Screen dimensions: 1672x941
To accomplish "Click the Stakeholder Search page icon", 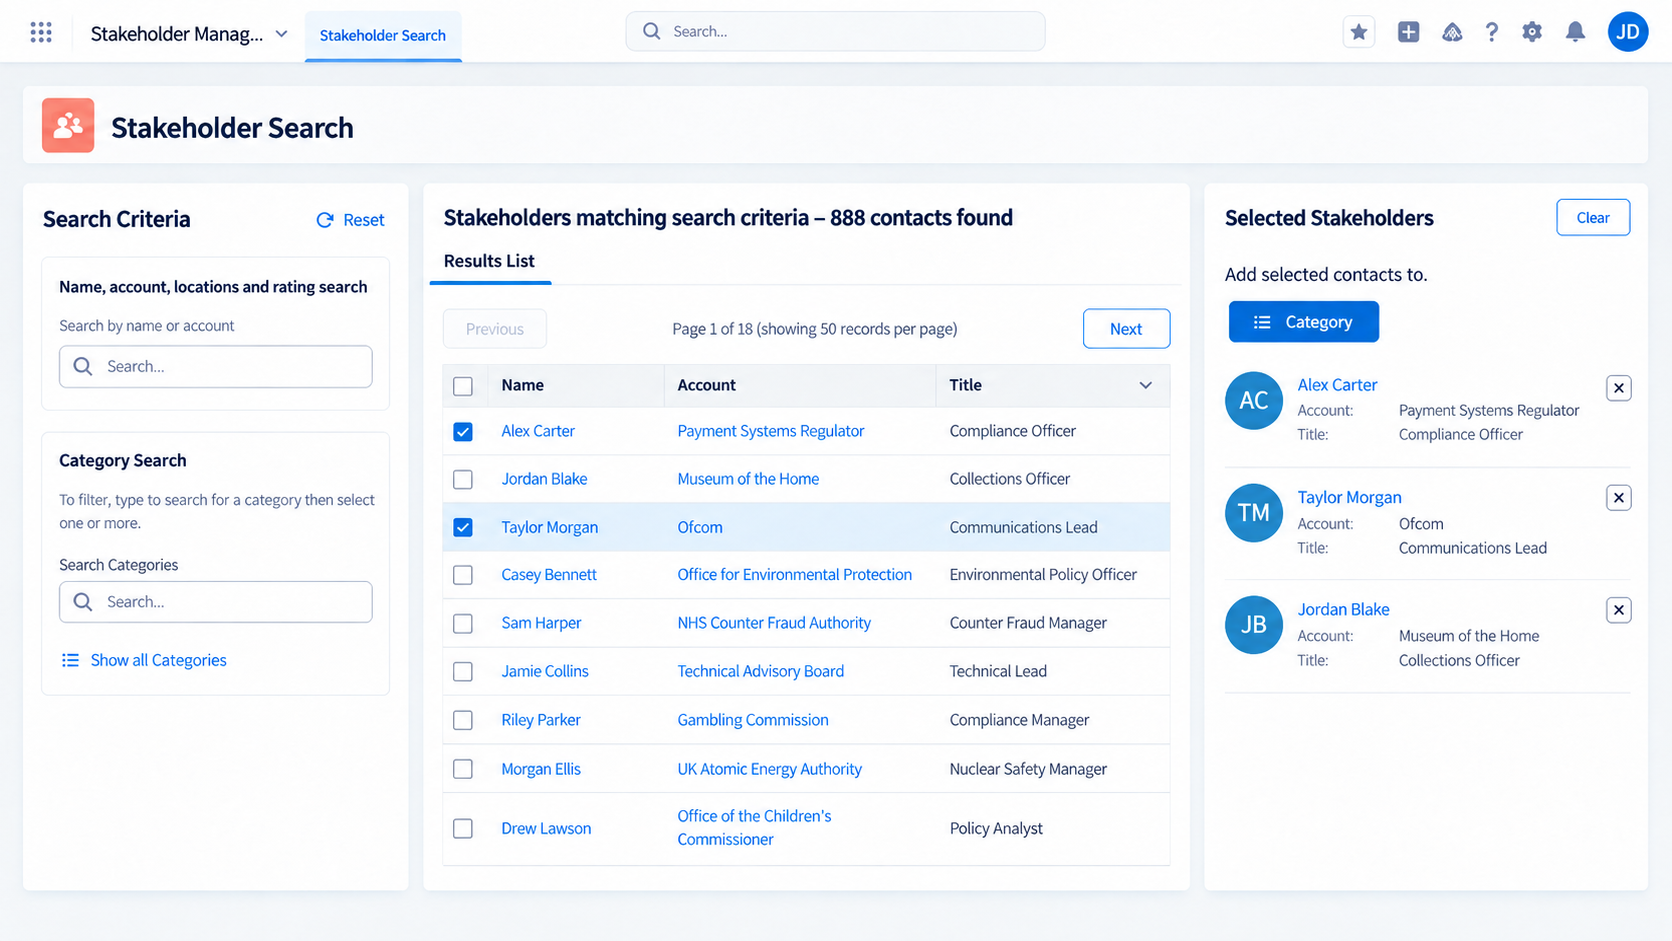I will [68, 125].
